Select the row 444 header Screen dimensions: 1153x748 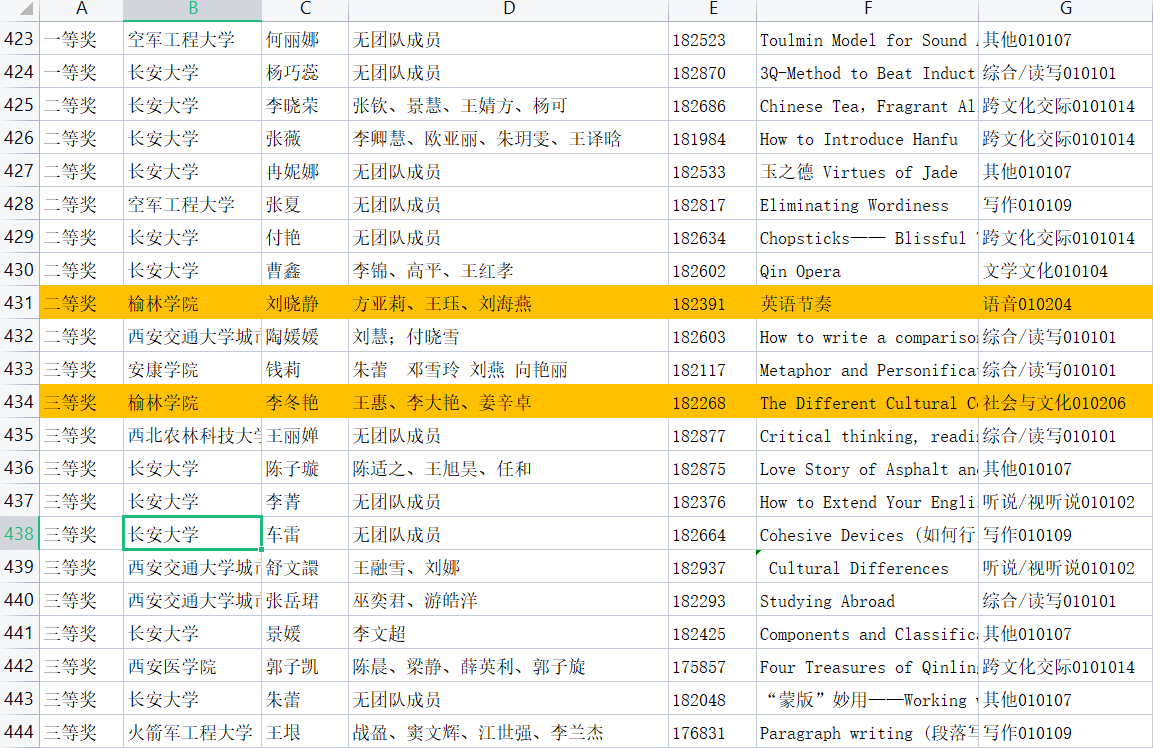pos(19,733)
